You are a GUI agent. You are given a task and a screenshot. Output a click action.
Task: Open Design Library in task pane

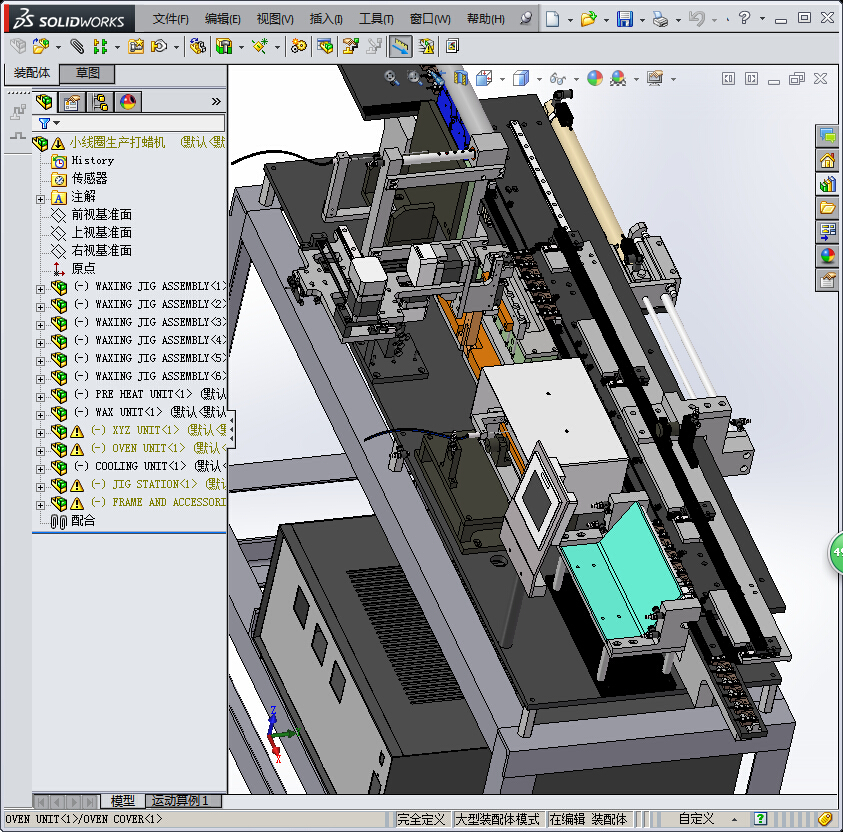(x=827, y=184)
